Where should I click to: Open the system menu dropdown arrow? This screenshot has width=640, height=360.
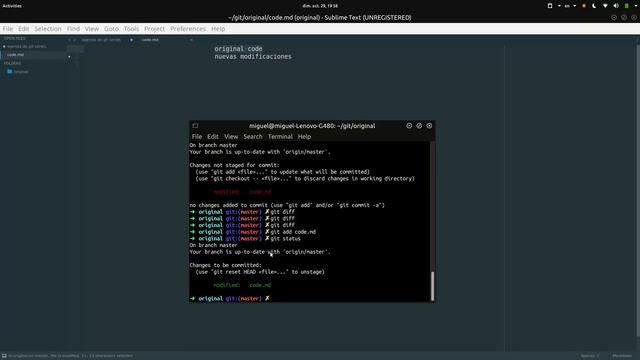coord(636,6)
